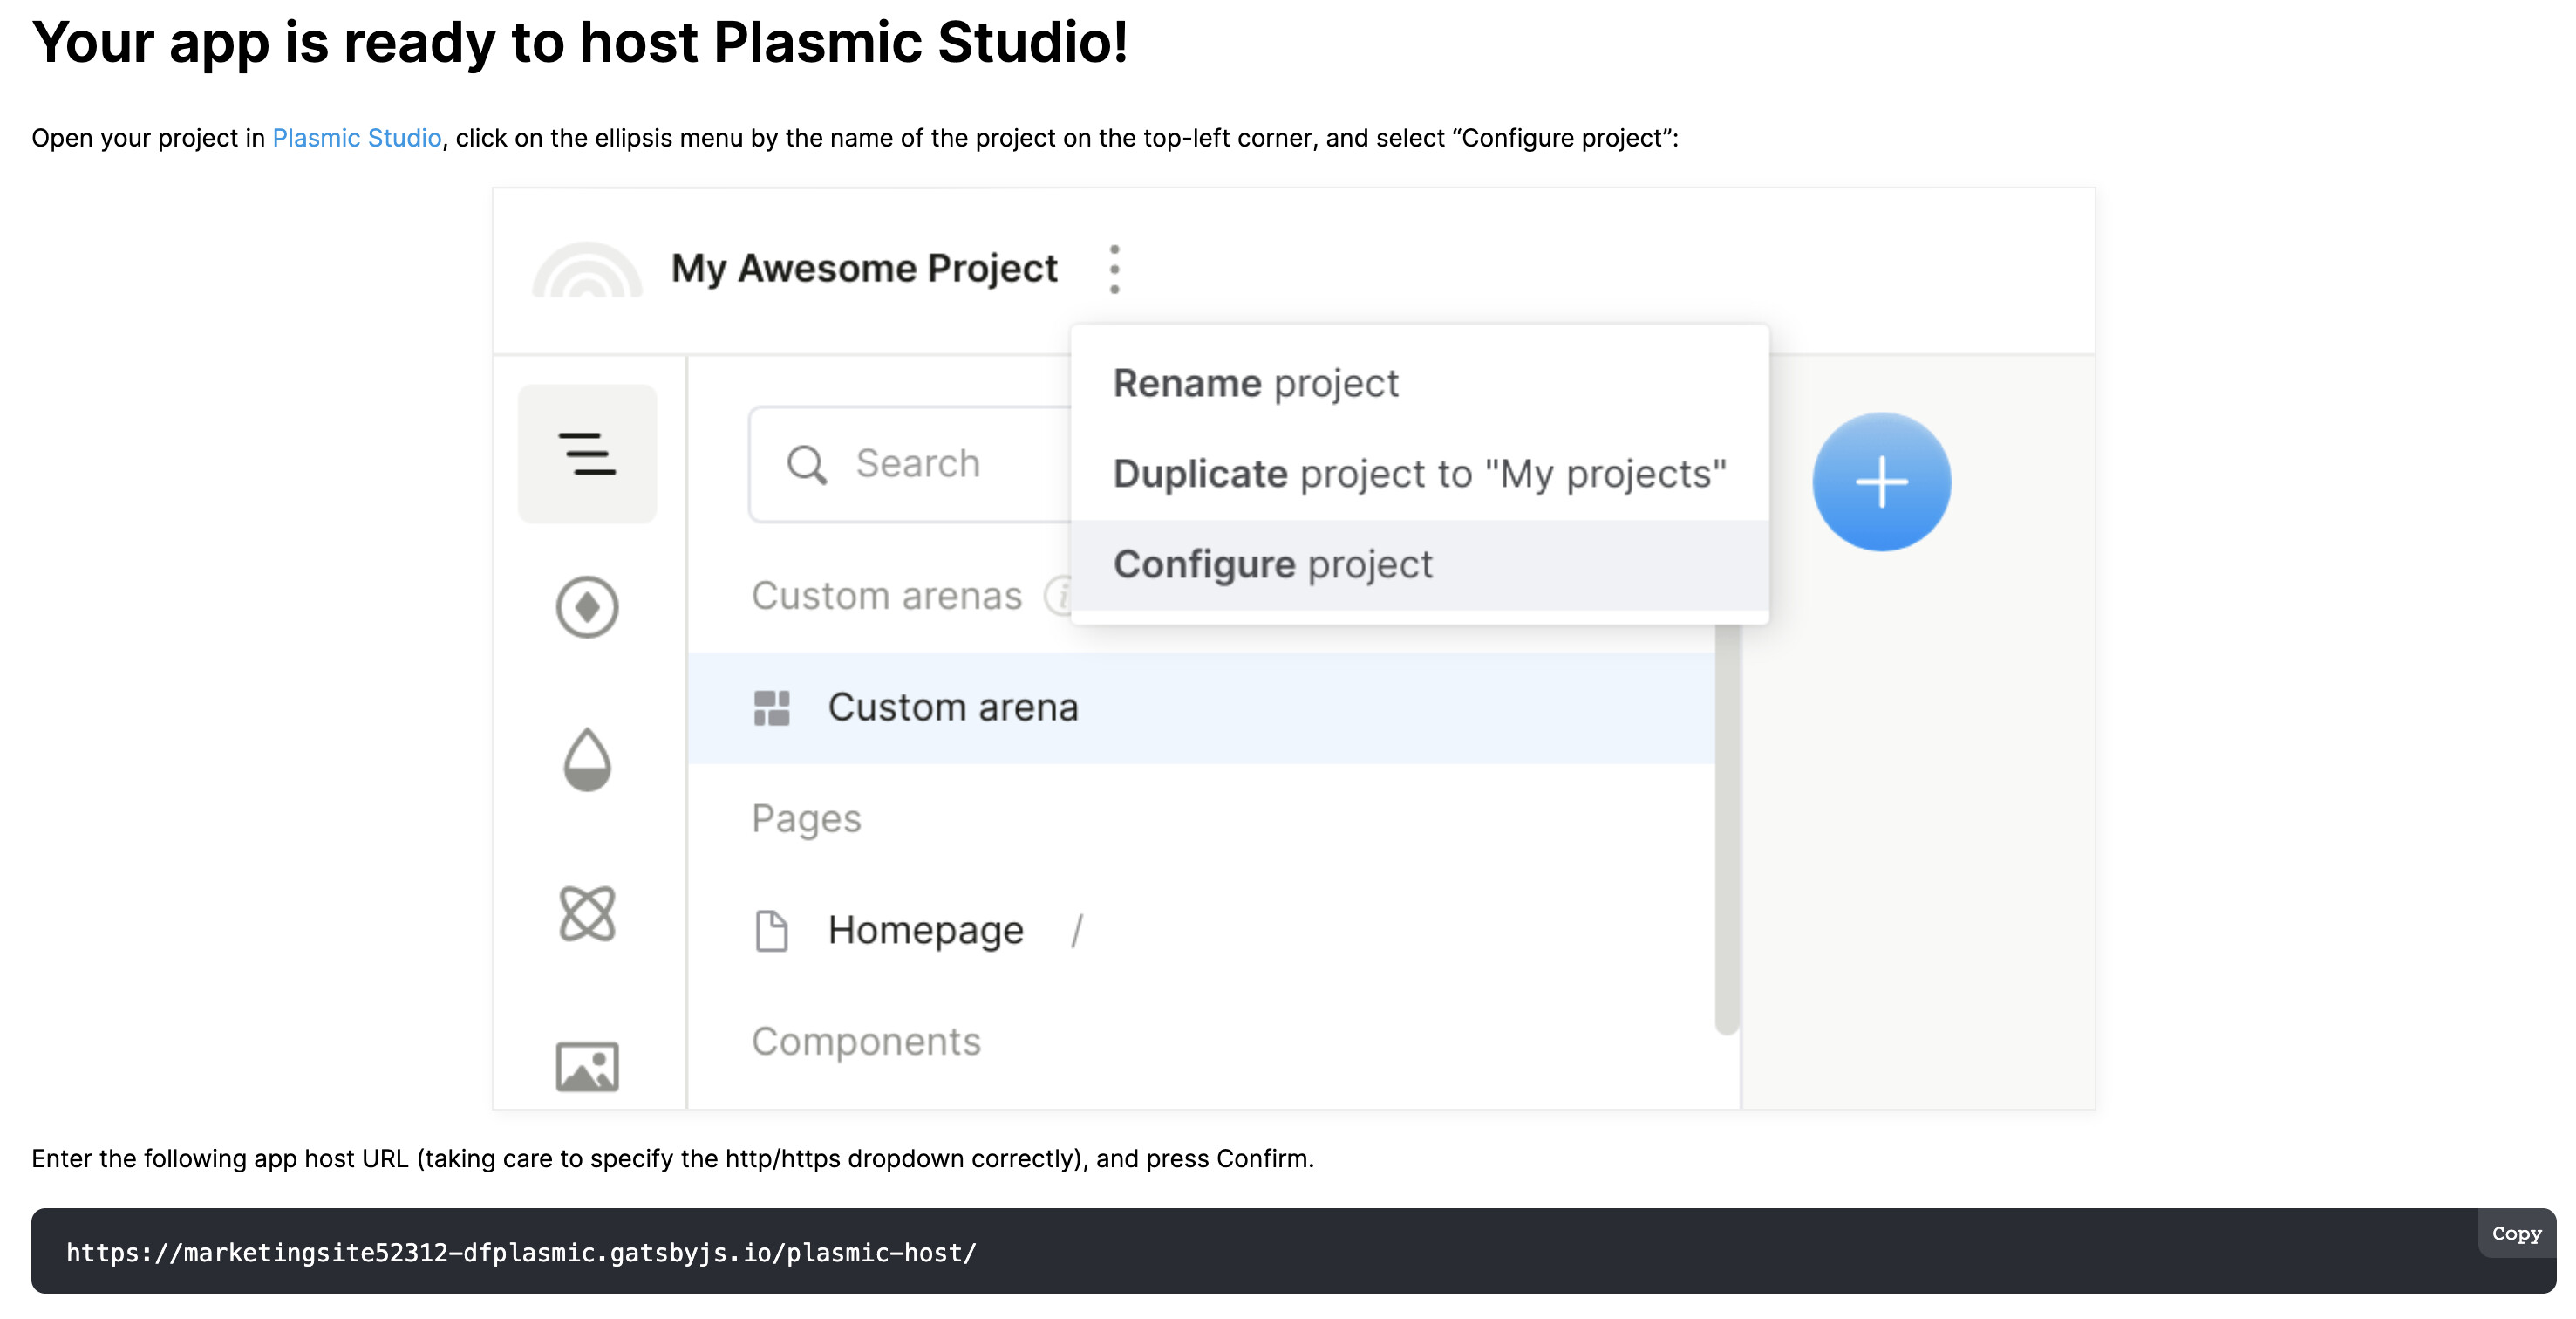Click the app host URL code text

[x=521, y=1253]
